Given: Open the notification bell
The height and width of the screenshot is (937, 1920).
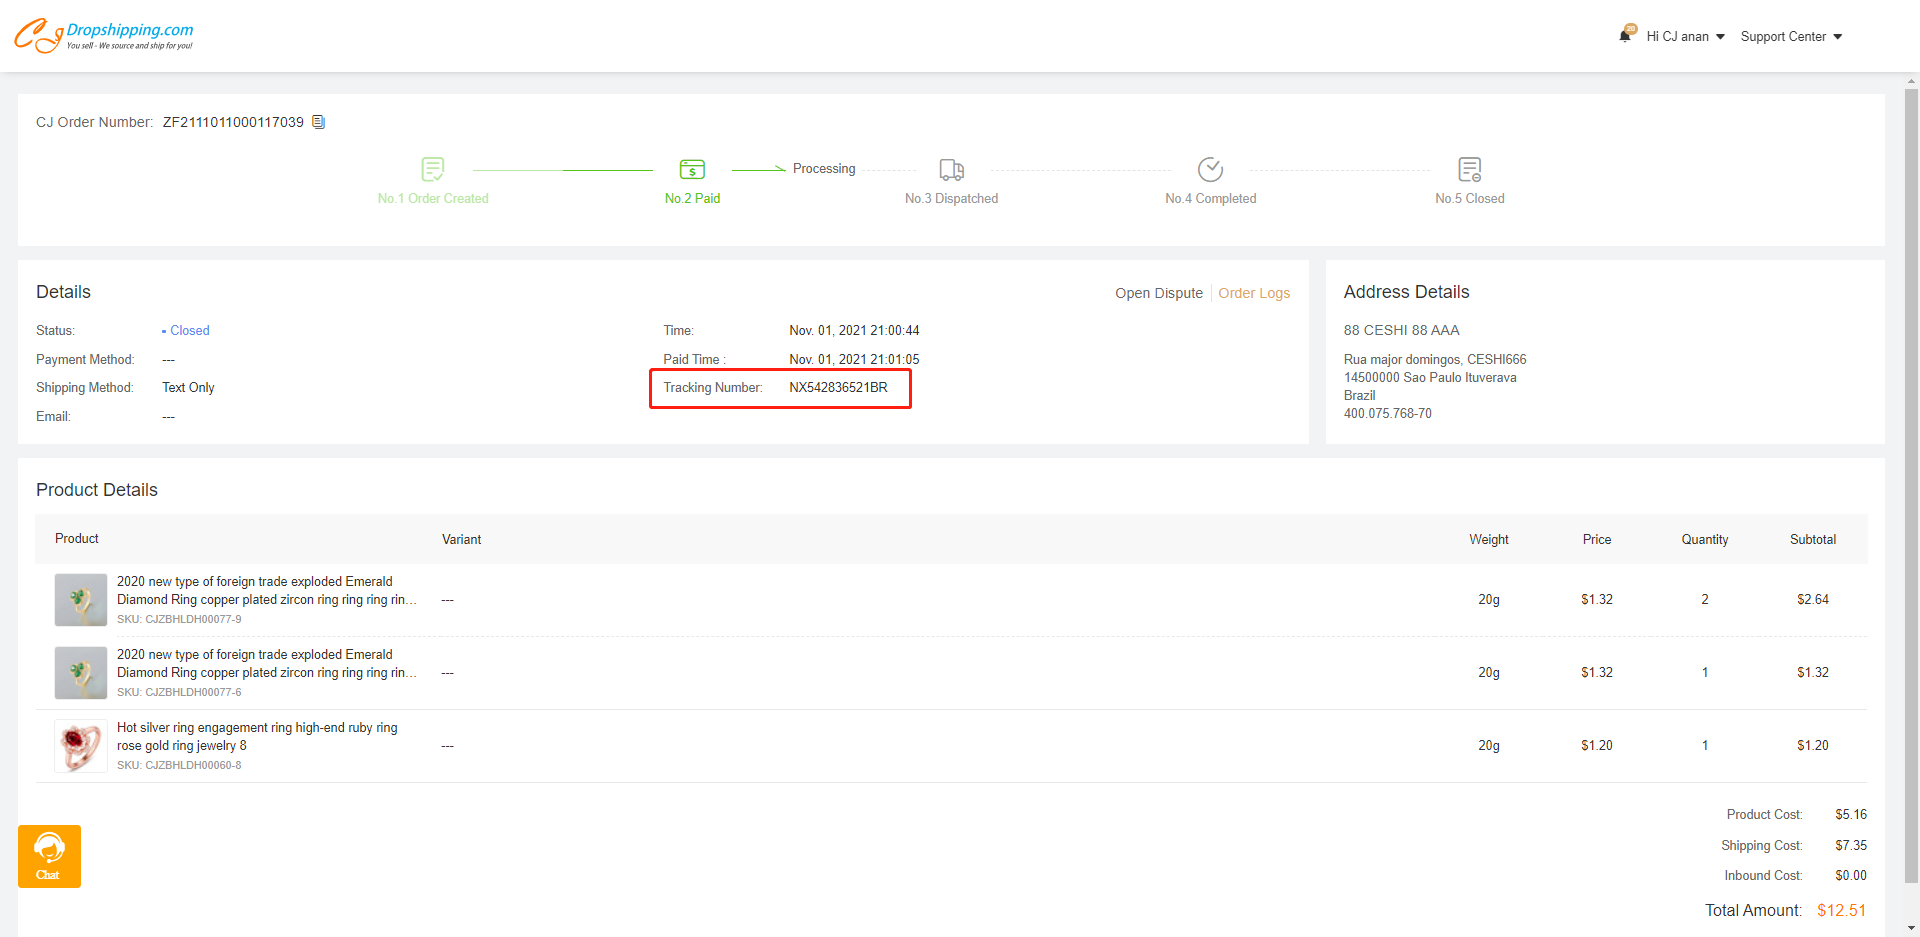Looking at the screenshot, I should (x=1625, y=36).
